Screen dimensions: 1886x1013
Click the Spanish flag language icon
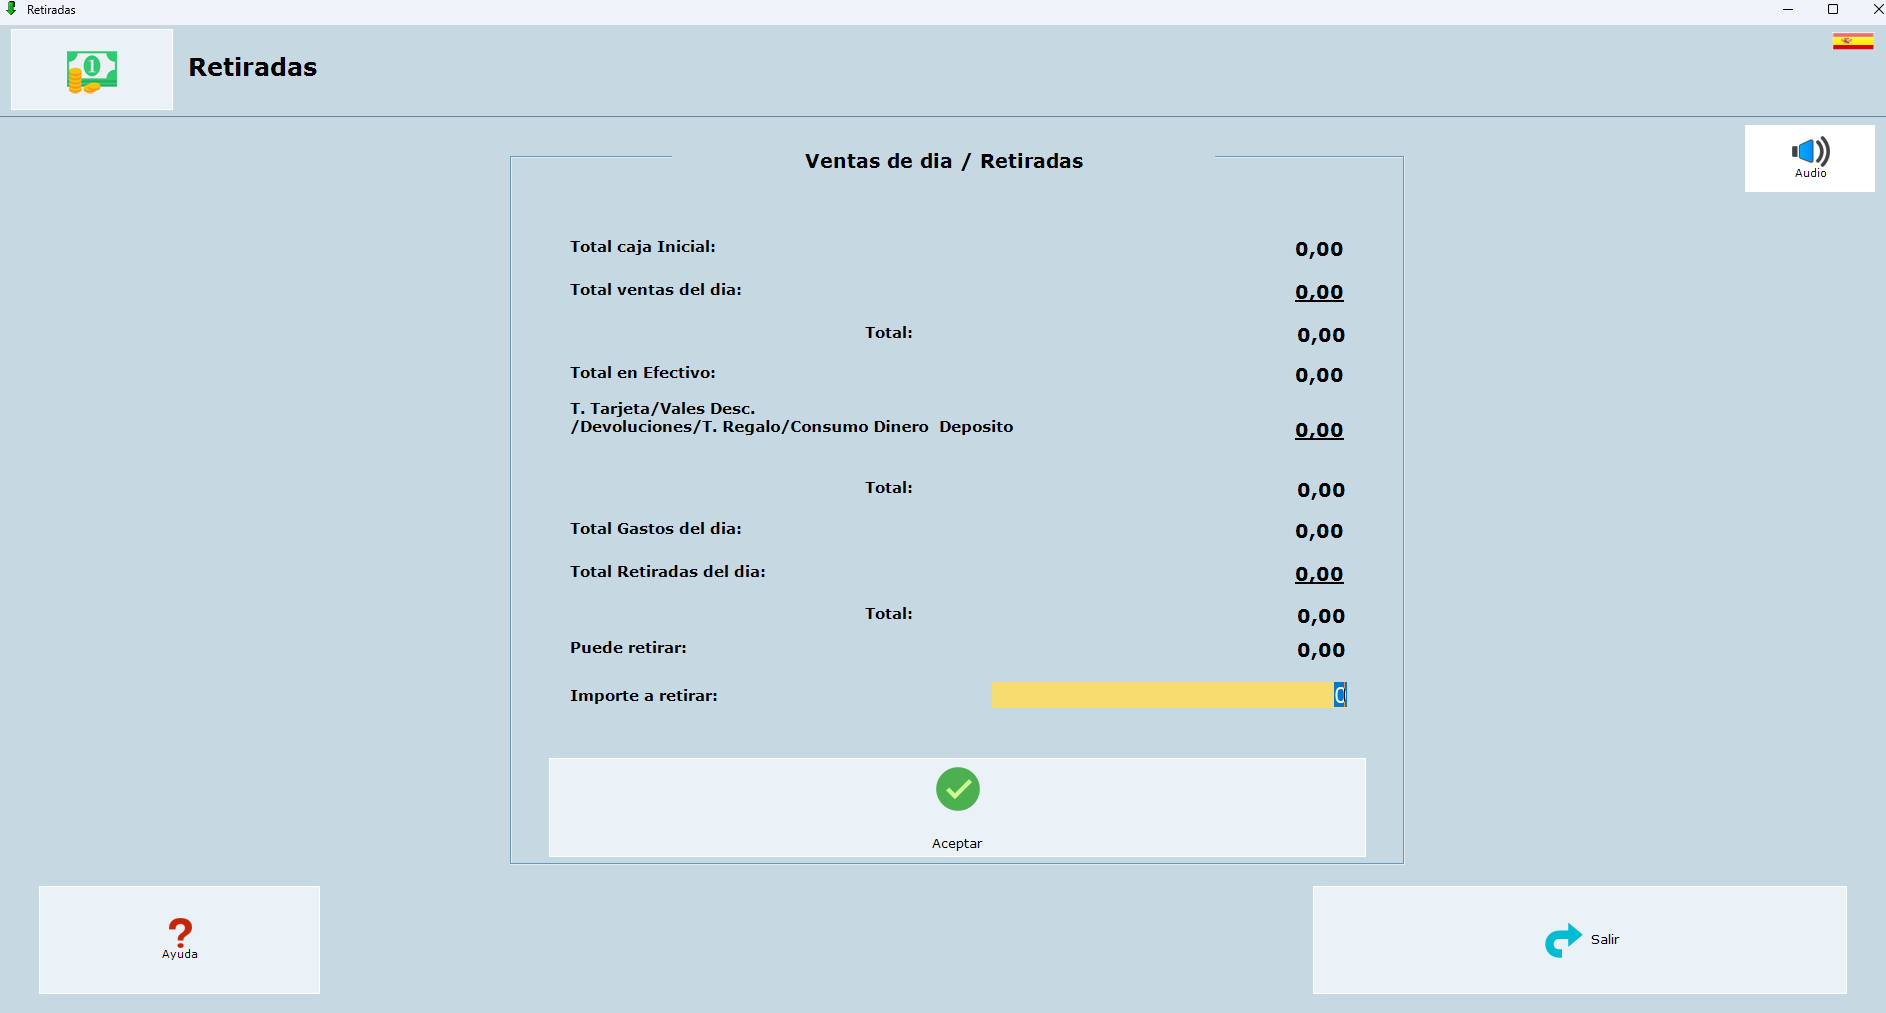coord(1852,41)
